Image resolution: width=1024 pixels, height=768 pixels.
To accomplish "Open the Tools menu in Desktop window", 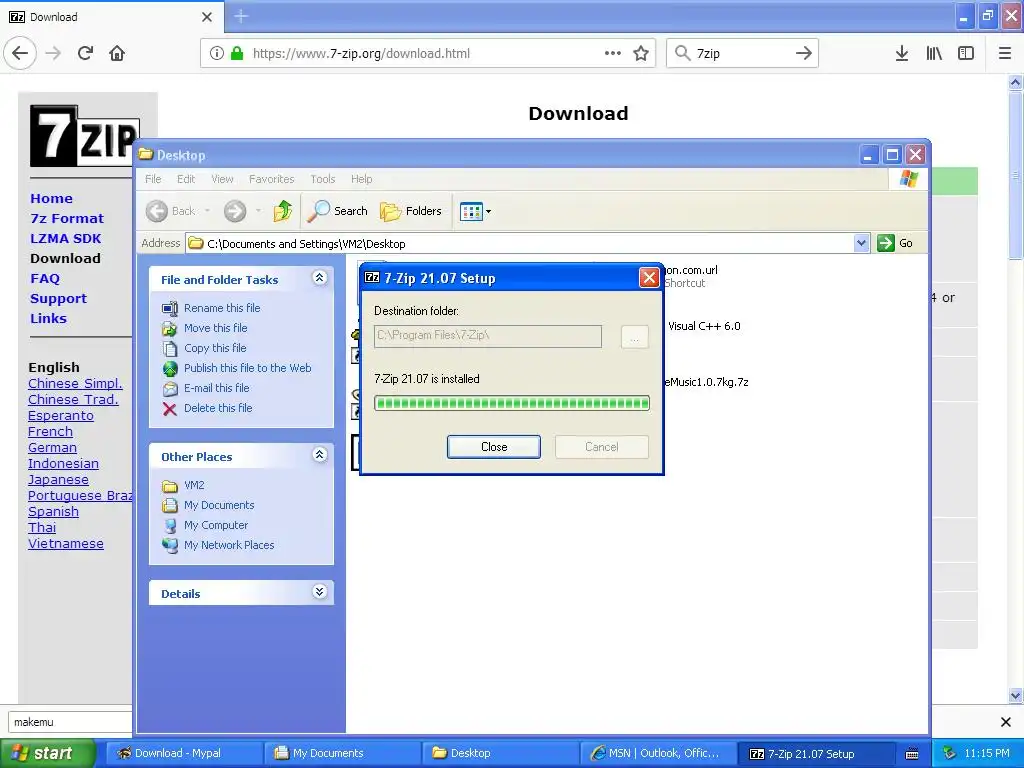I will point(323,179).
